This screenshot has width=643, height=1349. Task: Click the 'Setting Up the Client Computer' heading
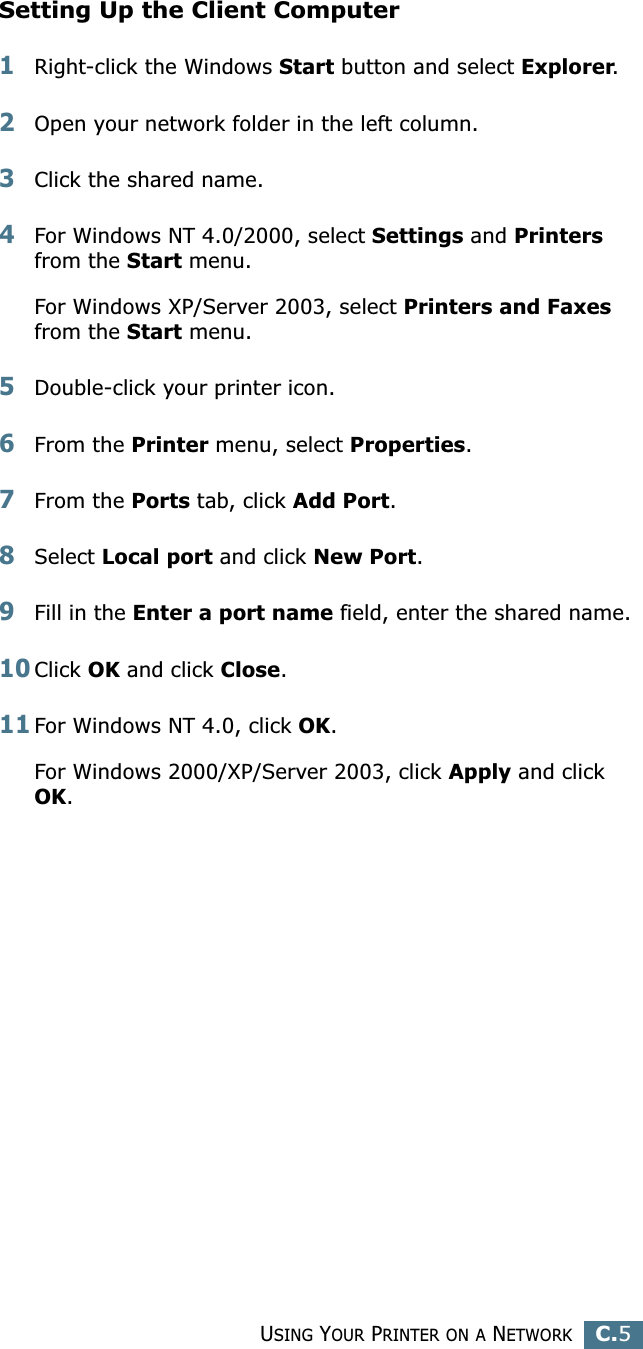click(x=200, y=12)
